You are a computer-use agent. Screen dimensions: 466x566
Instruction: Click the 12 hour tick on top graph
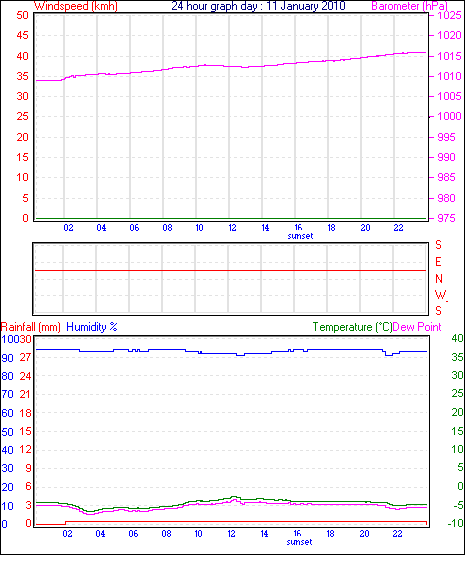pyautogui.click(x=232, y=228)
